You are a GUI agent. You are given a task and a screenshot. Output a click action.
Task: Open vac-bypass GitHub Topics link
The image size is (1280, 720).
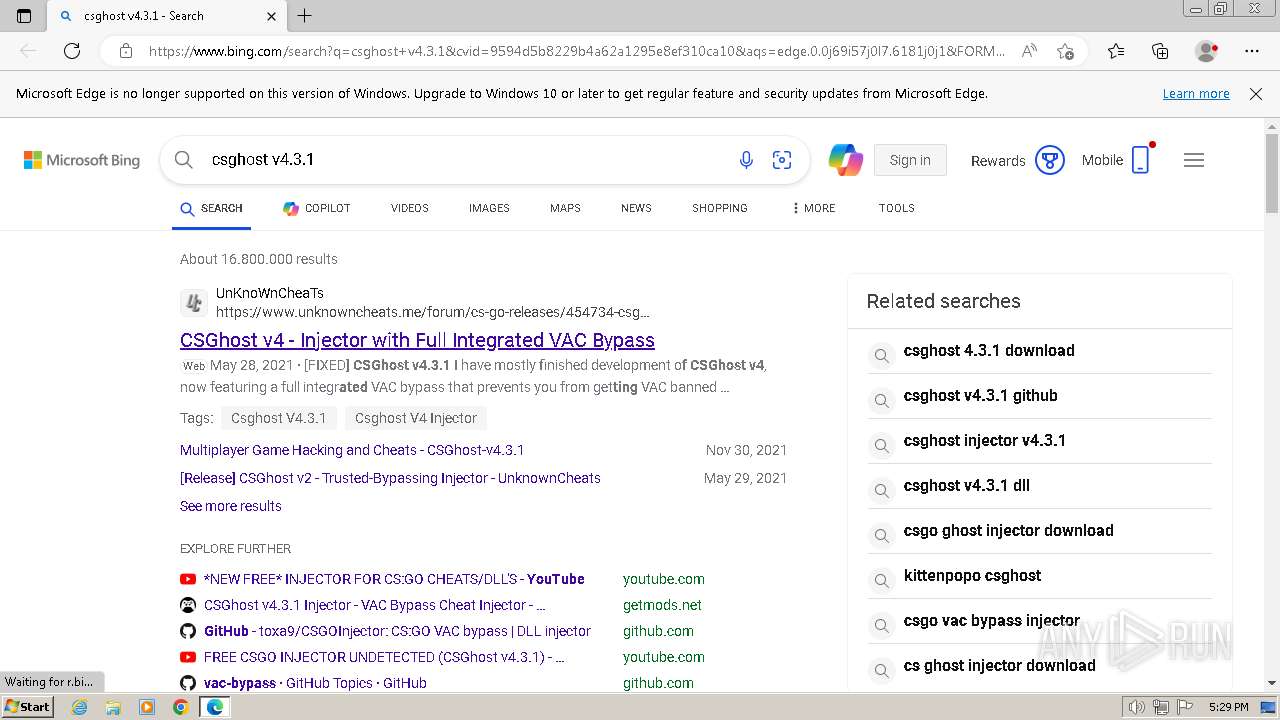tap(315, 683)
